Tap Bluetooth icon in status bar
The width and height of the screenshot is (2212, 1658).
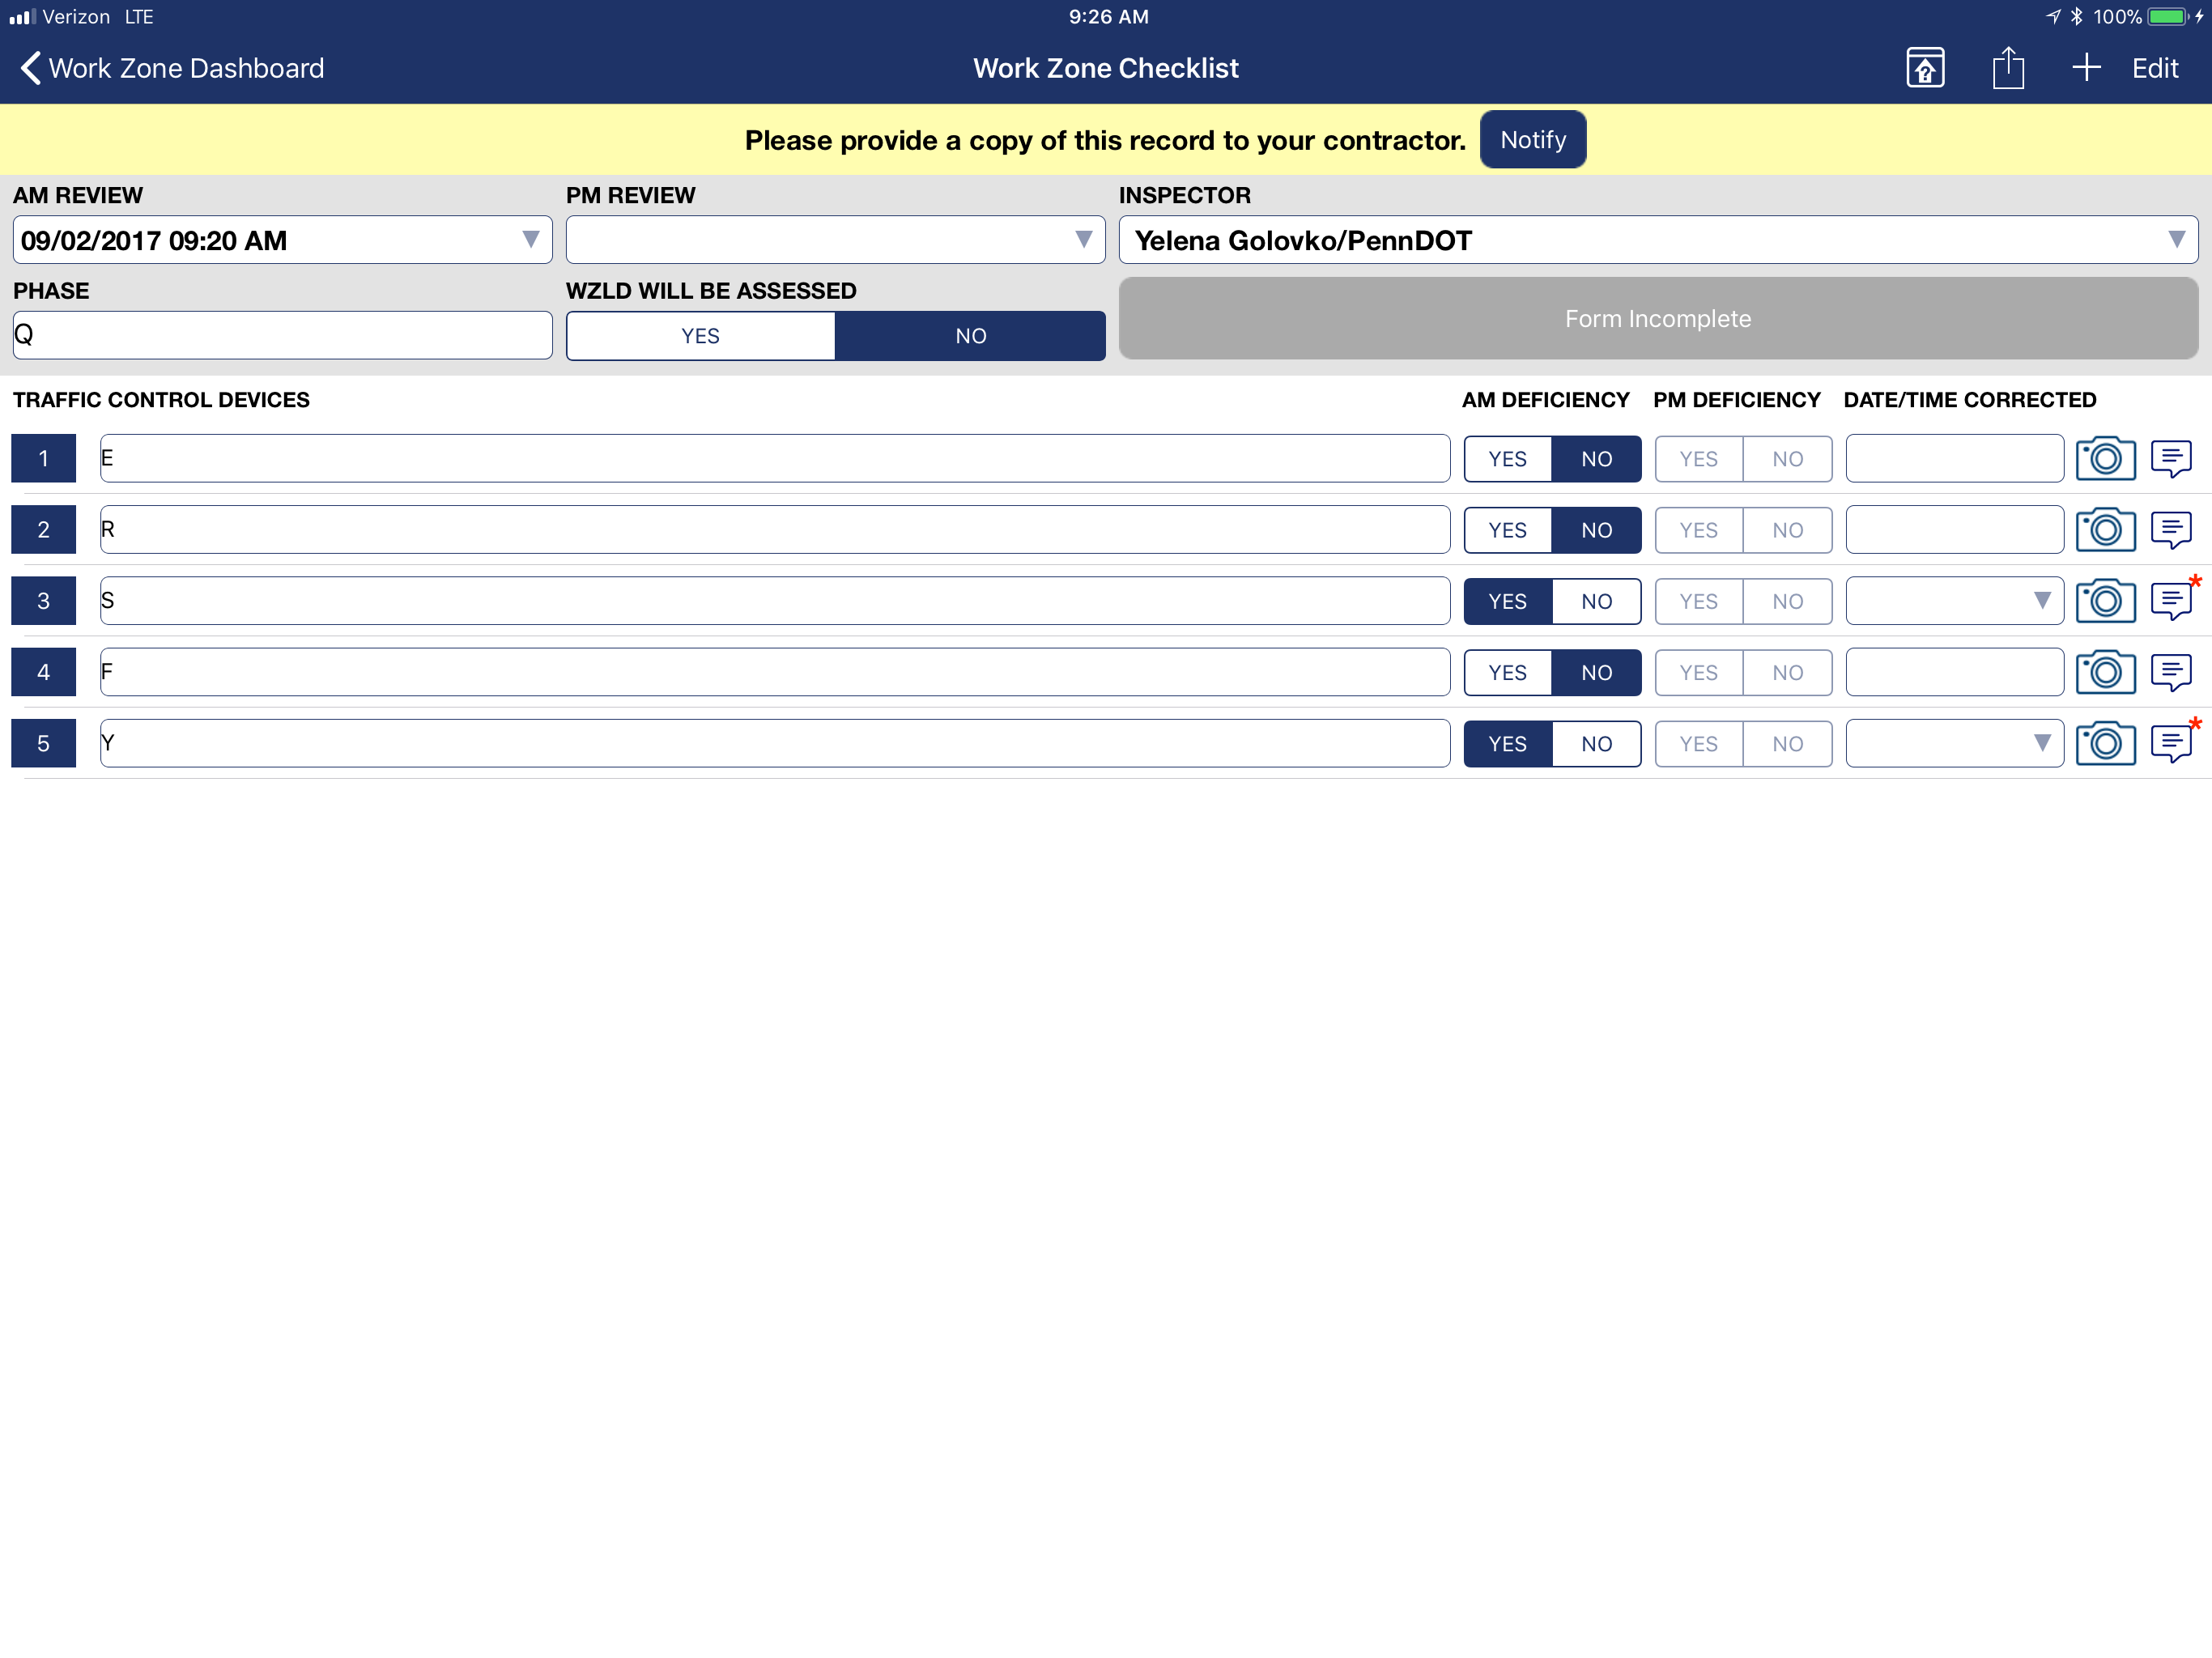2077,16
